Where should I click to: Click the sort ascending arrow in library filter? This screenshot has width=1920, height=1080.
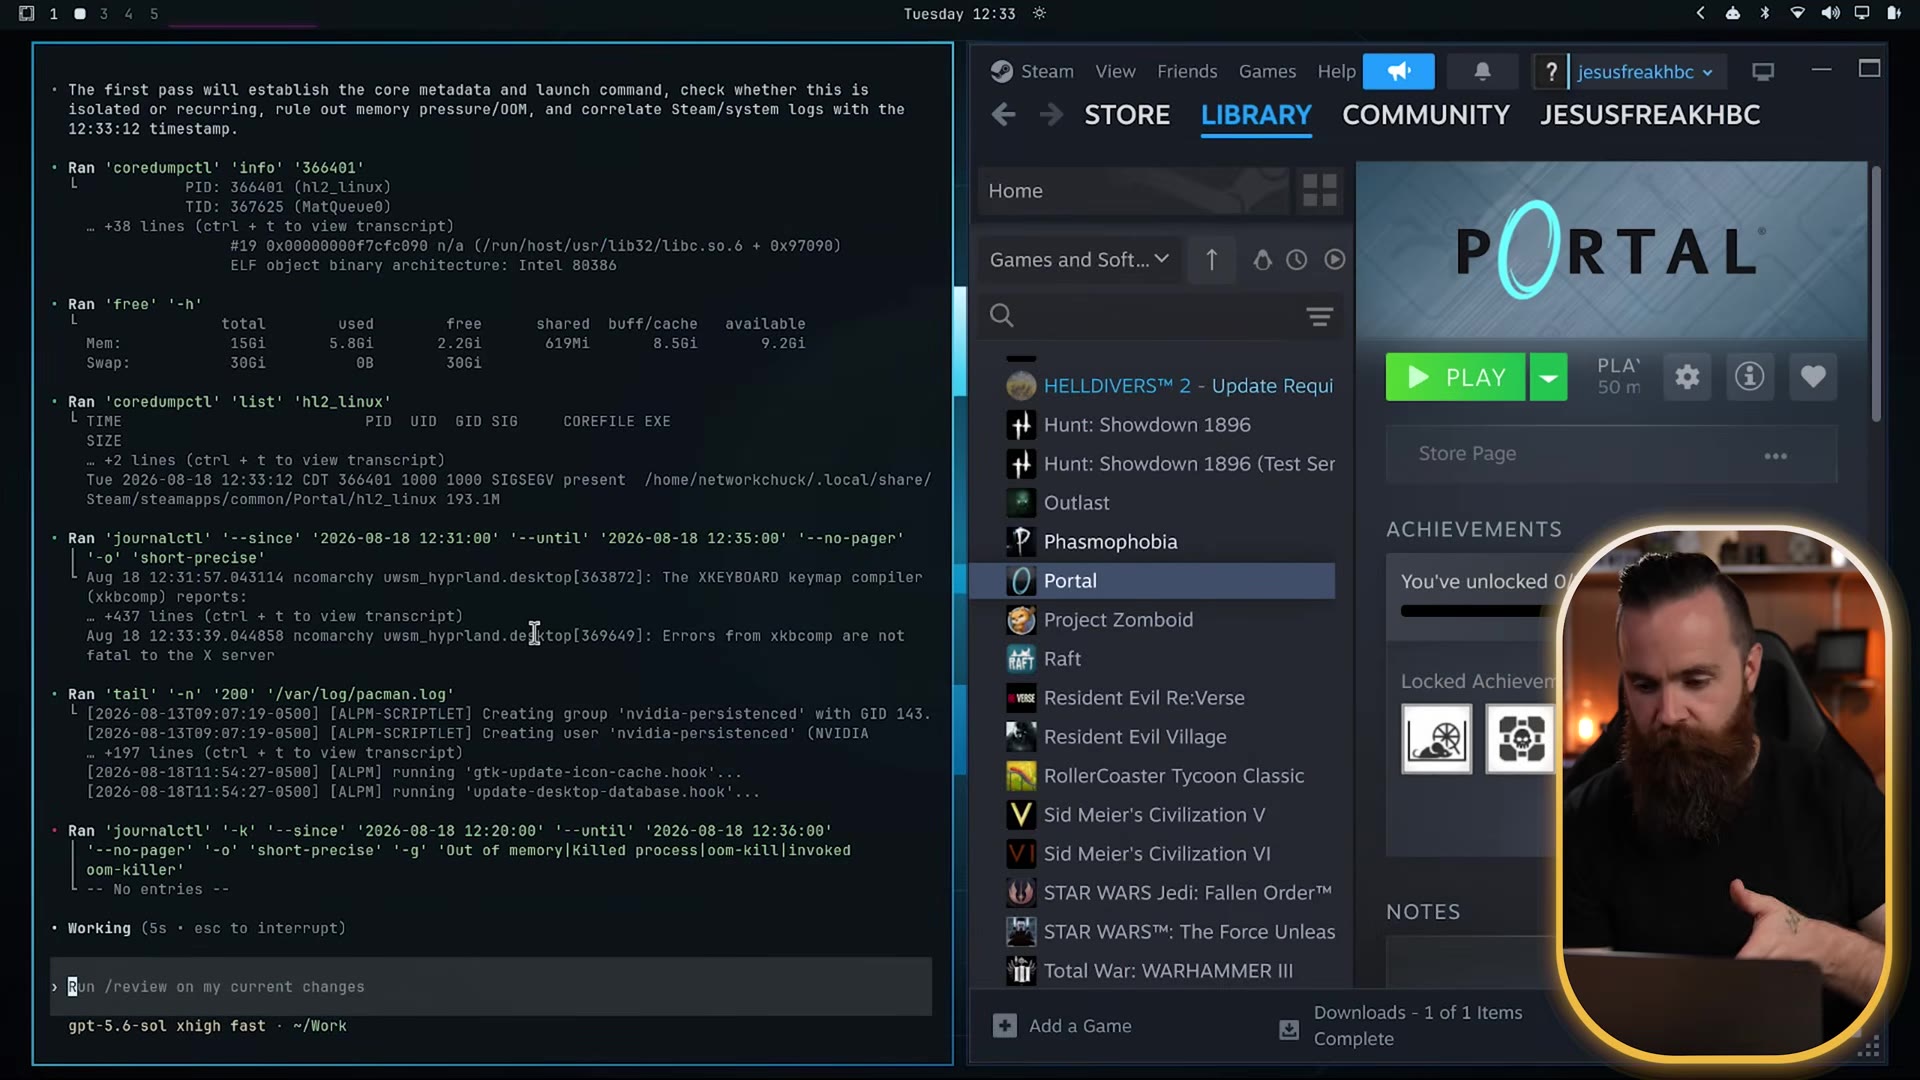coord(1211,260)
